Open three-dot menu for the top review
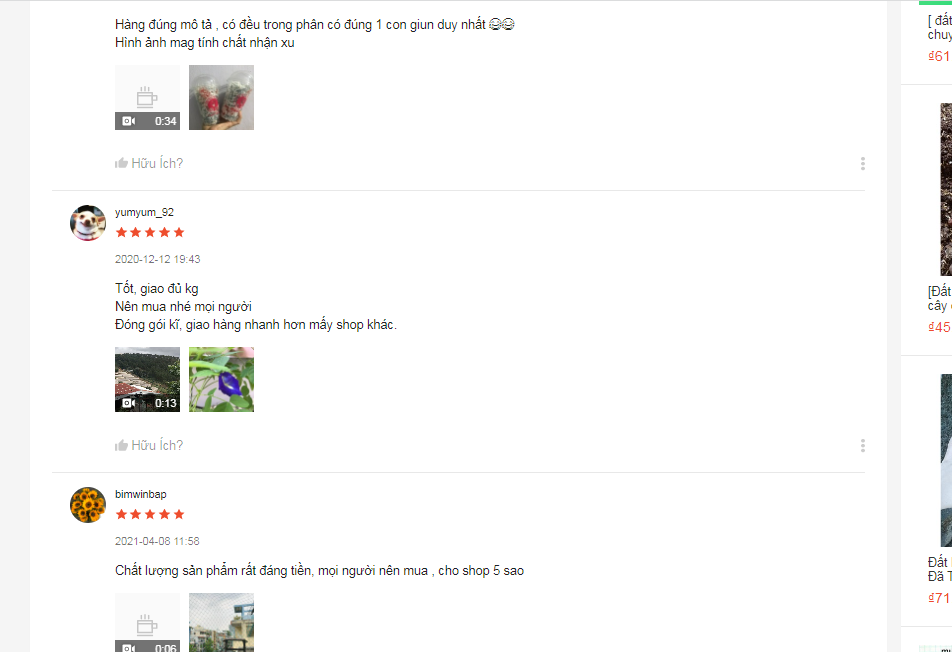Viewport: 952px width, 652px height. pyautogui.click(x=862, y=163)
